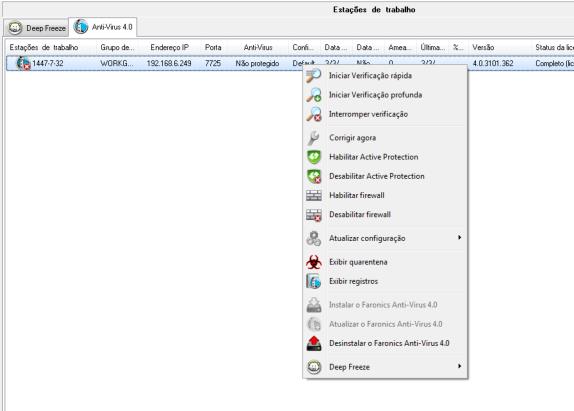Click the red uninstall Faronics Anti-Virus icon
Viewport: 574px width, 411px height.
(x=314, y=344)
